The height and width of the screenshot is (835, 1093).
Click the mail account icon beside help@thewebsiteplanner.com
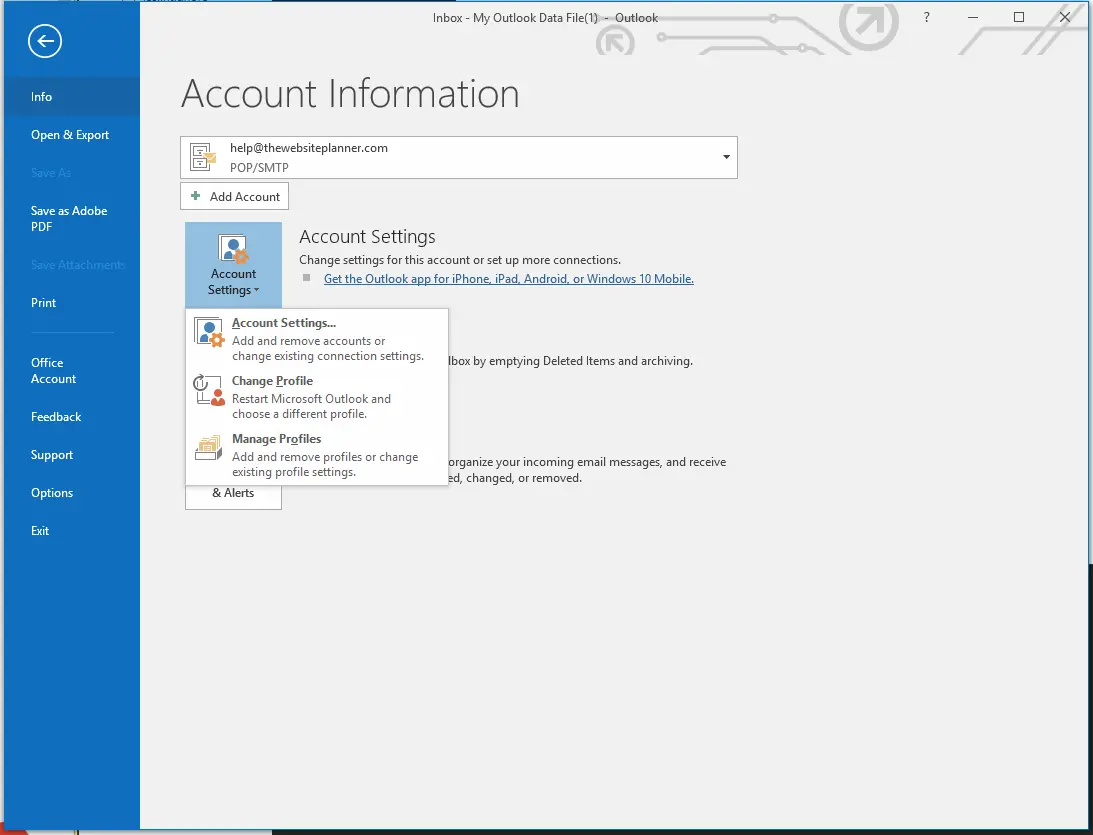(x=203, y=157)
